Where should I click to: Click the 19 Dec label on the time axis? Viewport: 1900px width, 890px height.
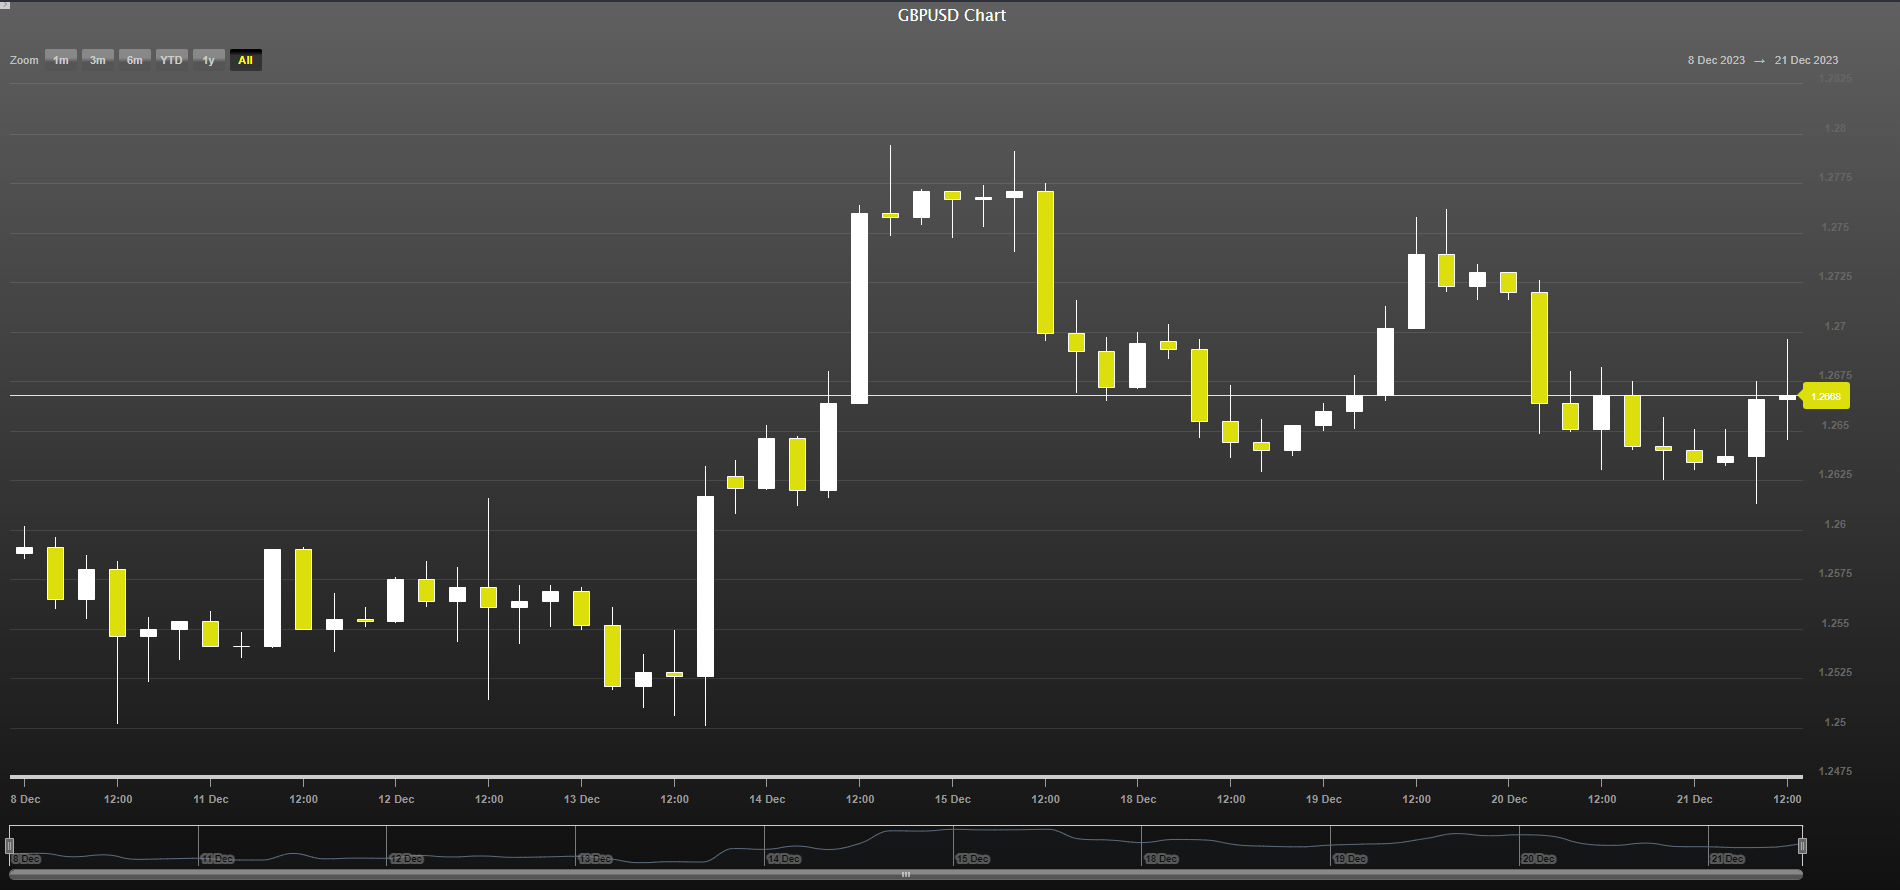pos(1324,799)
